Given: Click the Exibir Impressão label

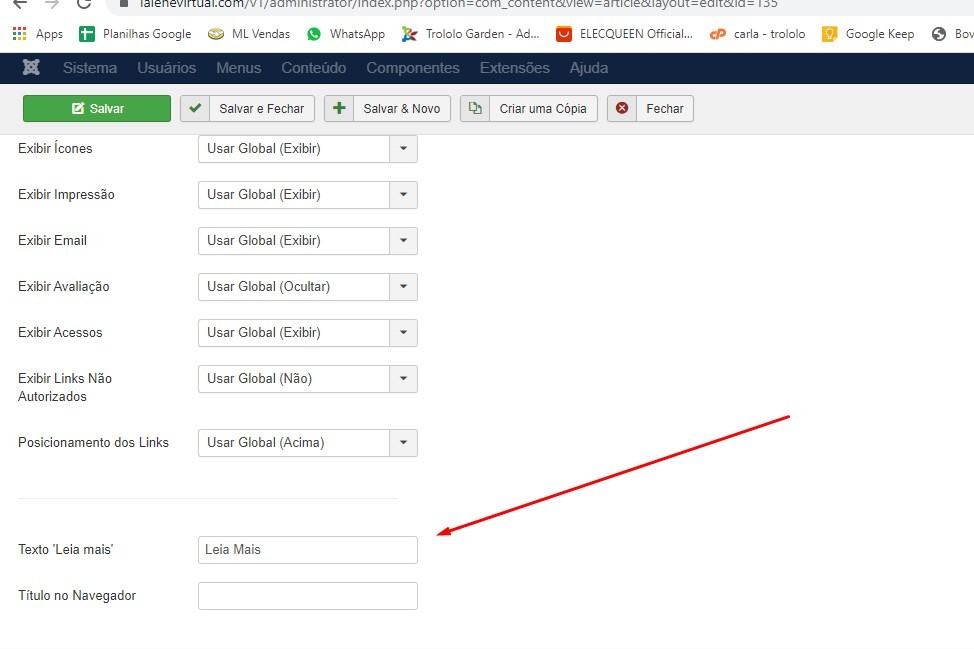Looking at the screenshot, I should [x=66, y=194].
